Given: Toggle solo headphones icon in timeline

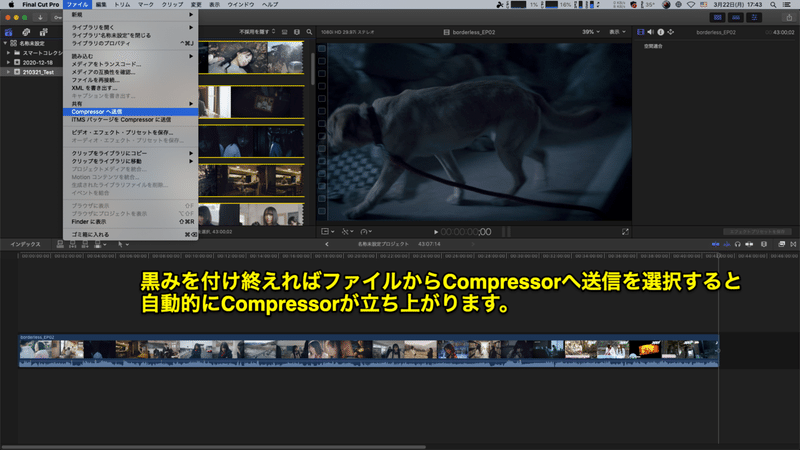Looking at the screenshot, I should coord(738,244).
